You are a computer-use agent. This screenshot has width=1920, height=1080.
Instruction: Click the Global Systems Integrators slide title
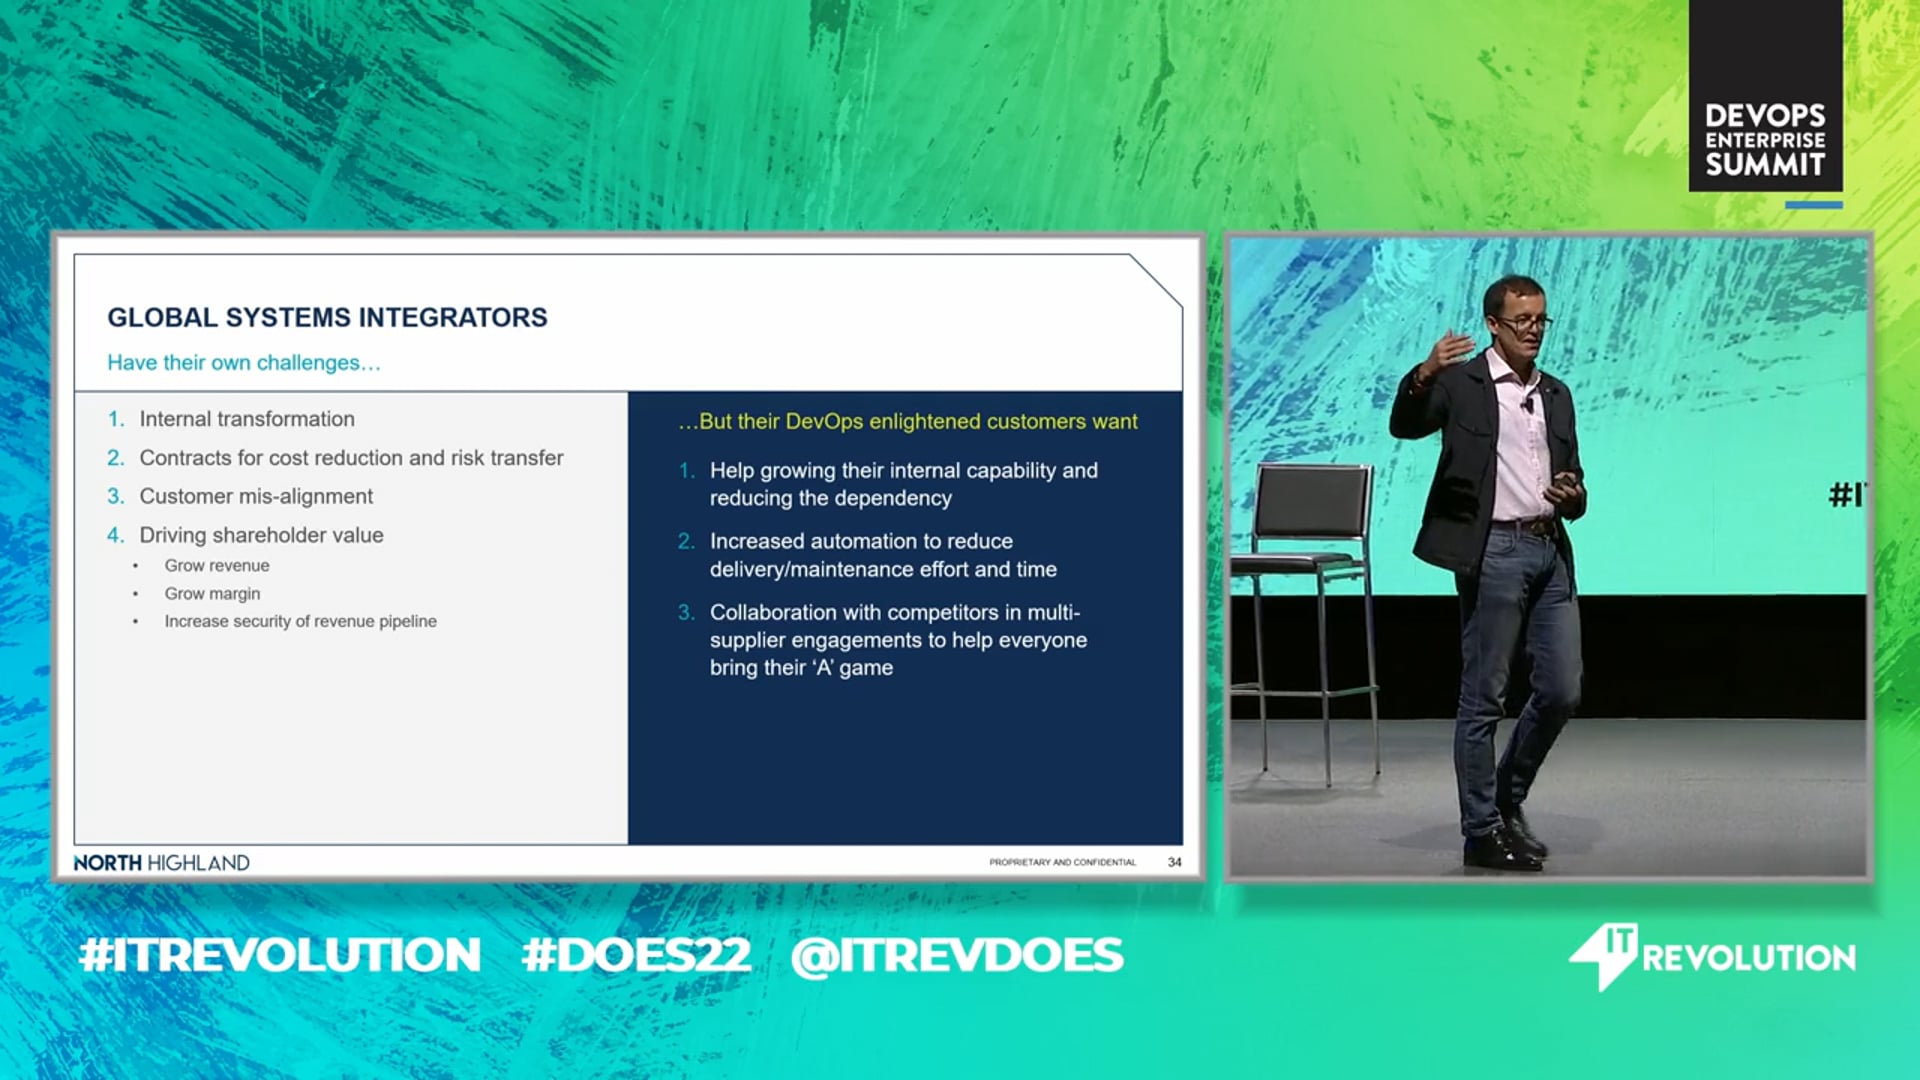[327, 317]
